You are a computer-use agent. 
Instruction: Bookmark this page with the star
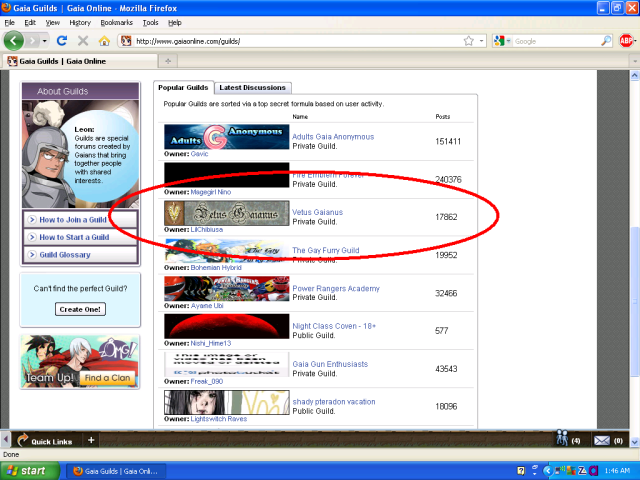coord(469,41)
